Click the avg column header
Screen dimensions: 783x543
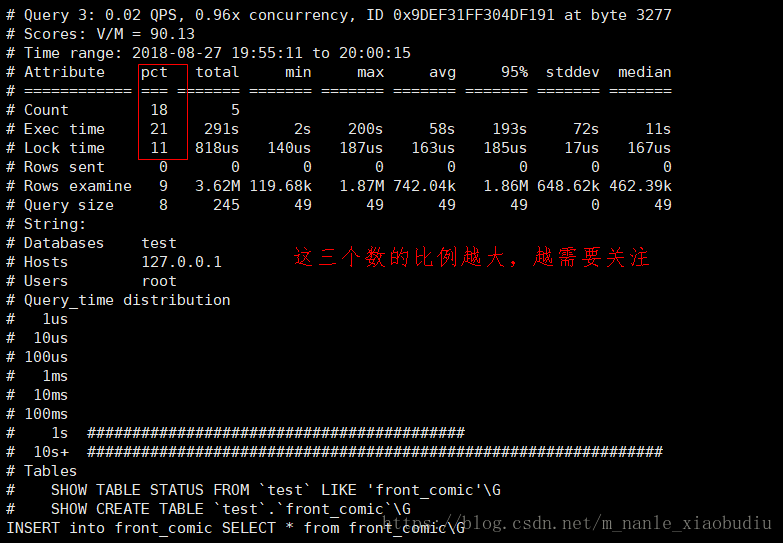[x=442, y=72]
